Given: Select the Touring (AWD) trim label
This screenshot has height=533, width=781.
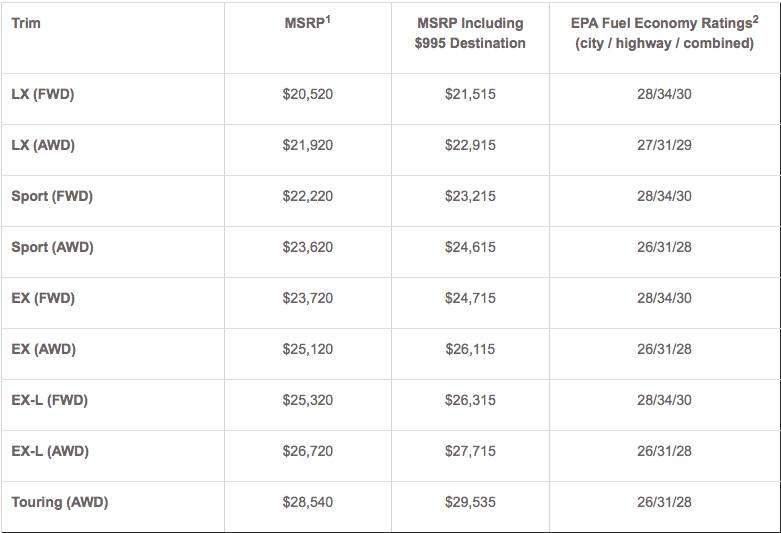Looking at the screenshot, I should pos(60,502).
